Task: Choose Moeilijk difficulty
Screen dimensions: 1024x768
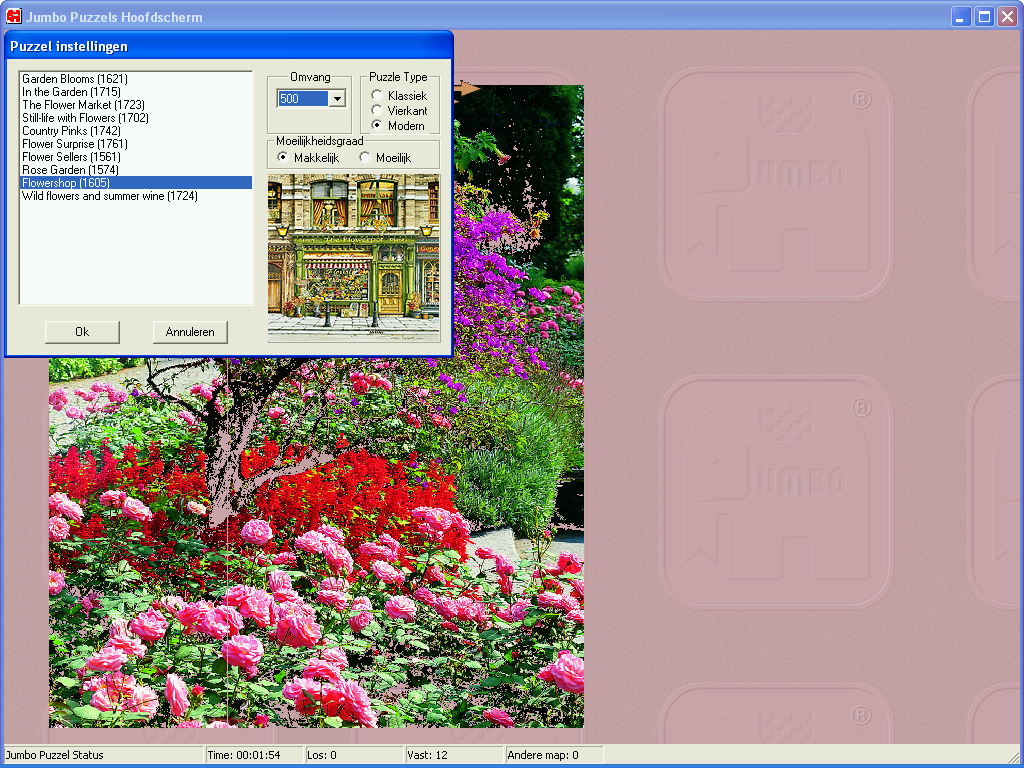Action: click(x=385, y=157)
